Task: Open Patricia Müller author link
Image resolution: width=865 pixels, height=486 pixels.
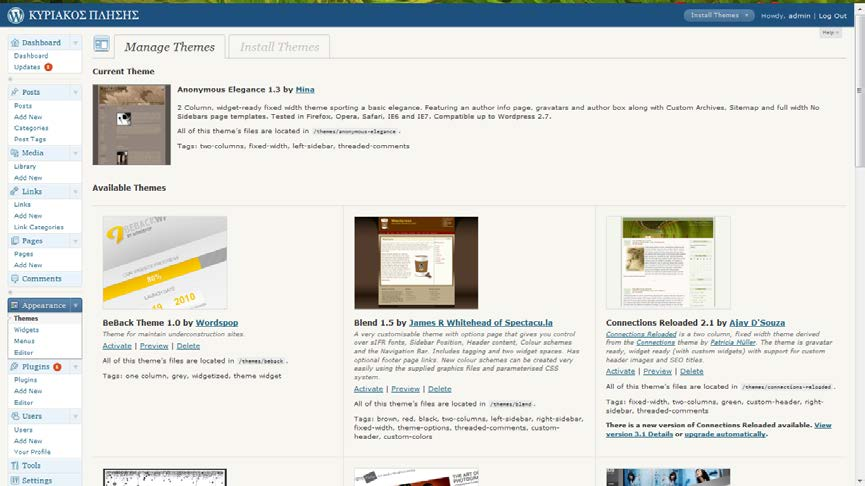Action: coord(733,343)
